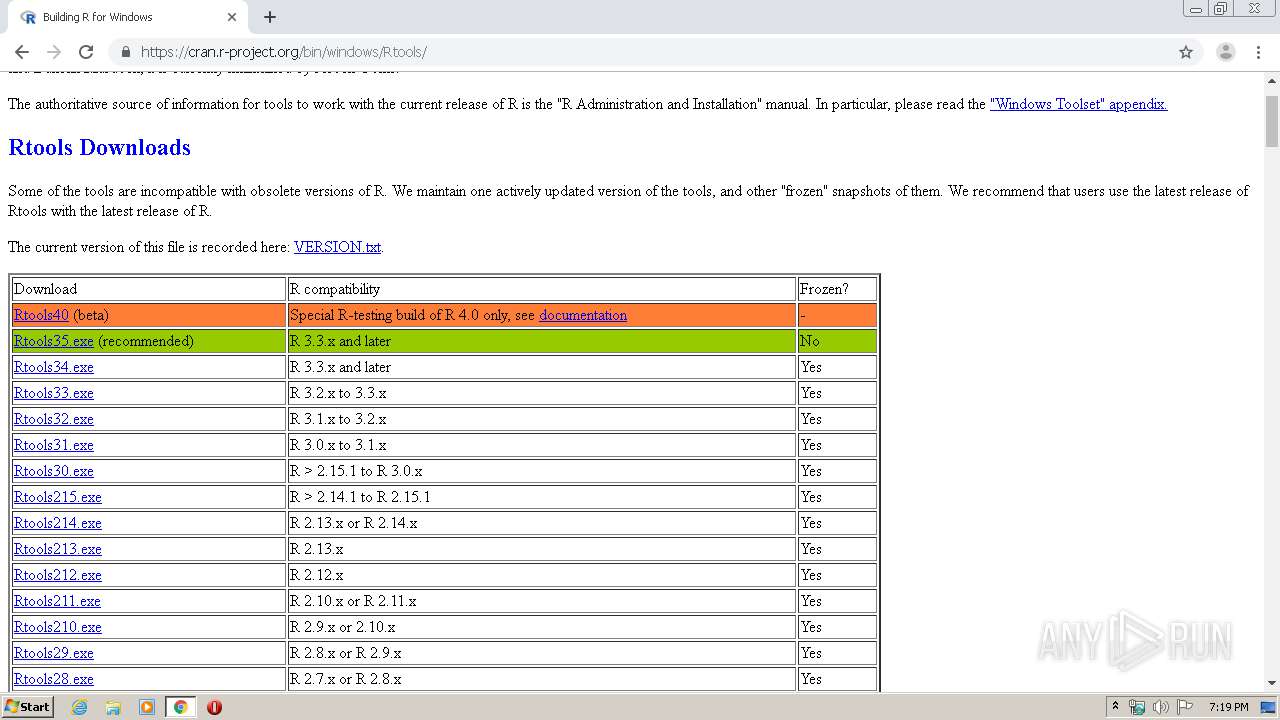Select the Building R for Windows tab
This screenshot has height=720, width=1280.
click(x=128, y=17)
